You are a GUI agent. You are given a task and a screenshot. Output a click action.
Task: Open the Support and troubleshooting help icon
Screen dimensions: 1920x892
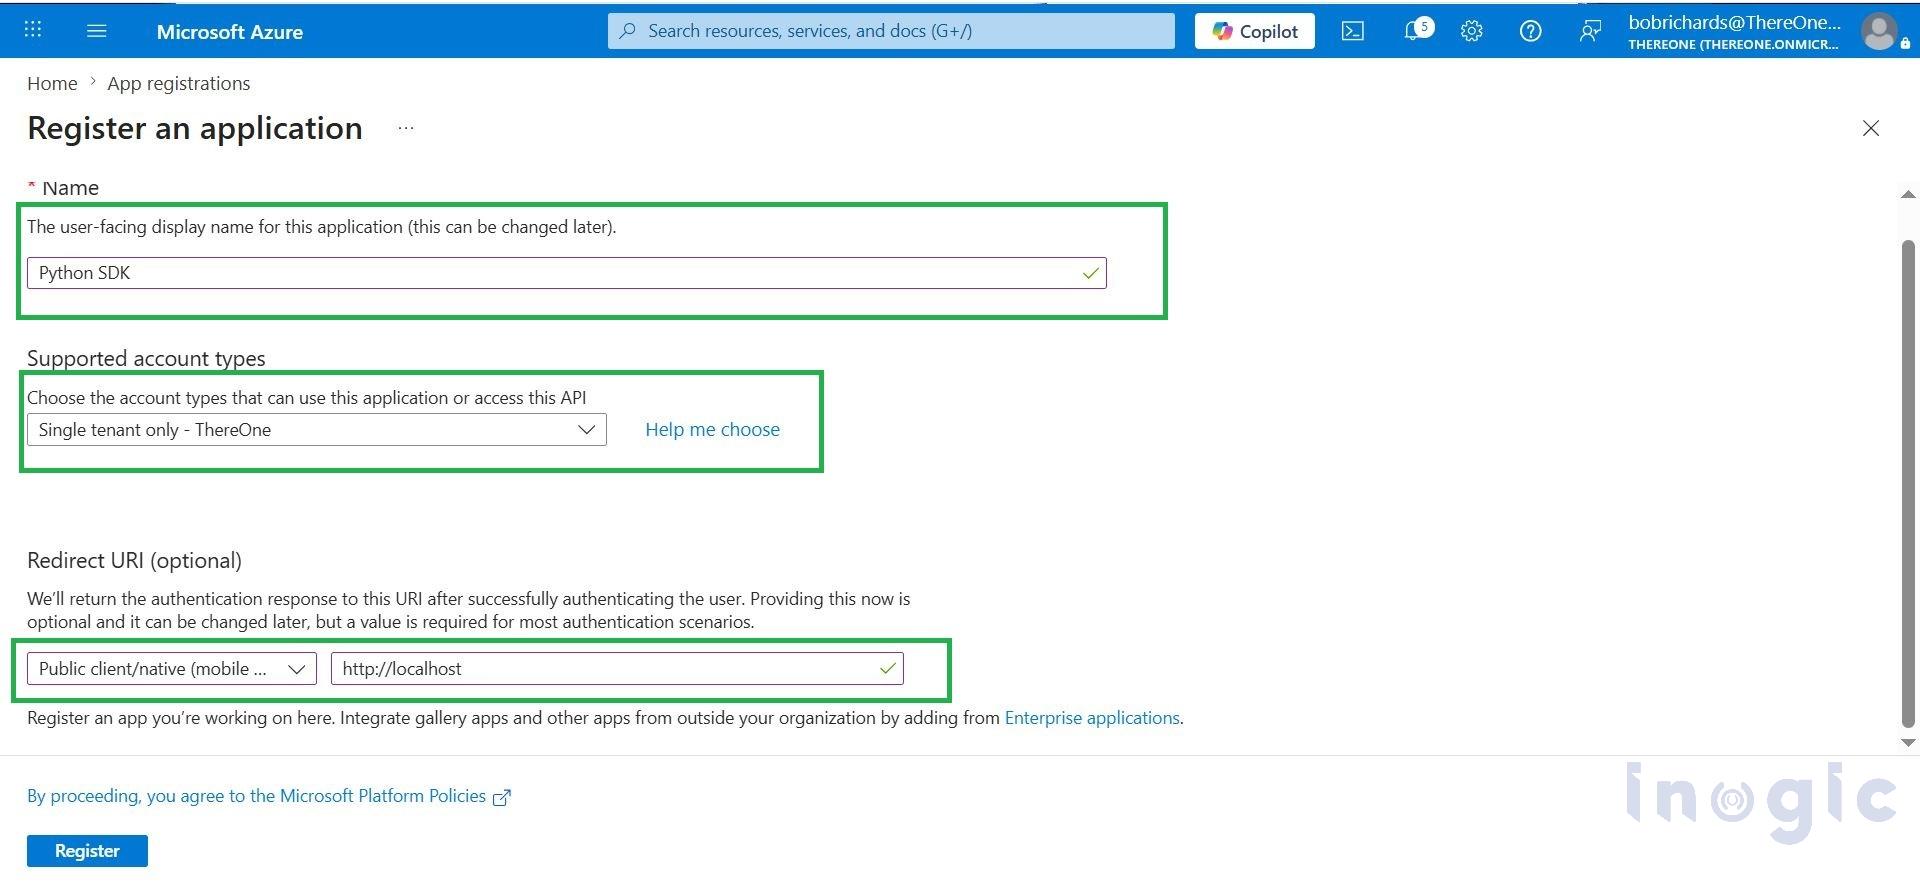pos(1530,31)
